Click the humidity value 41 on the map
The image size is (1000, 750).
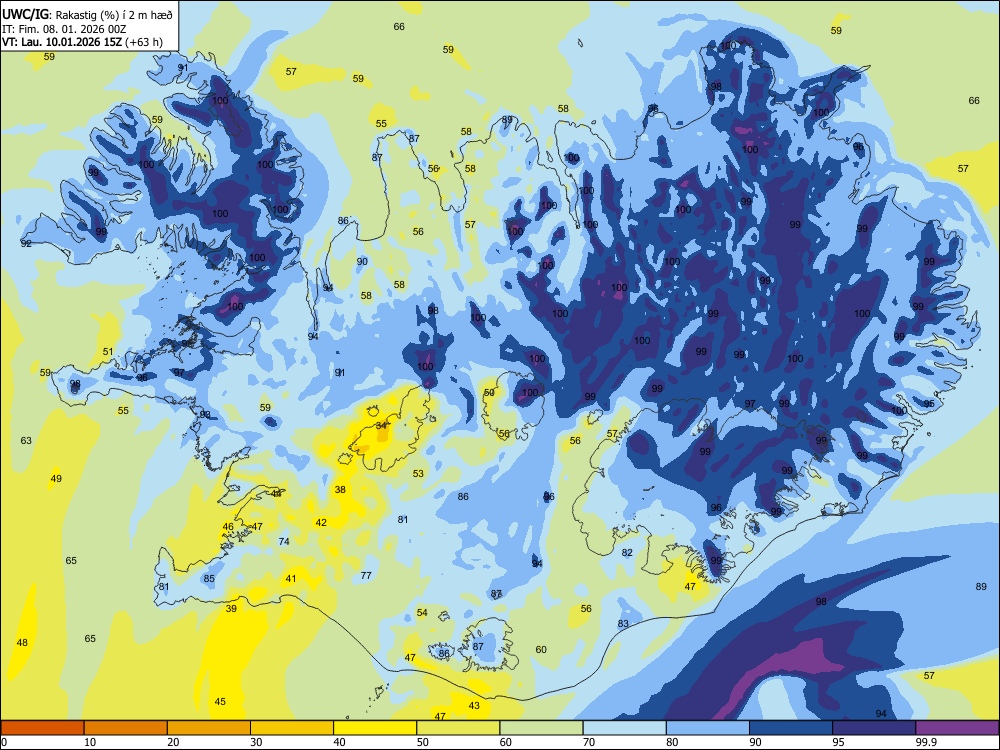pyautogui.click(x=291, y=578)
